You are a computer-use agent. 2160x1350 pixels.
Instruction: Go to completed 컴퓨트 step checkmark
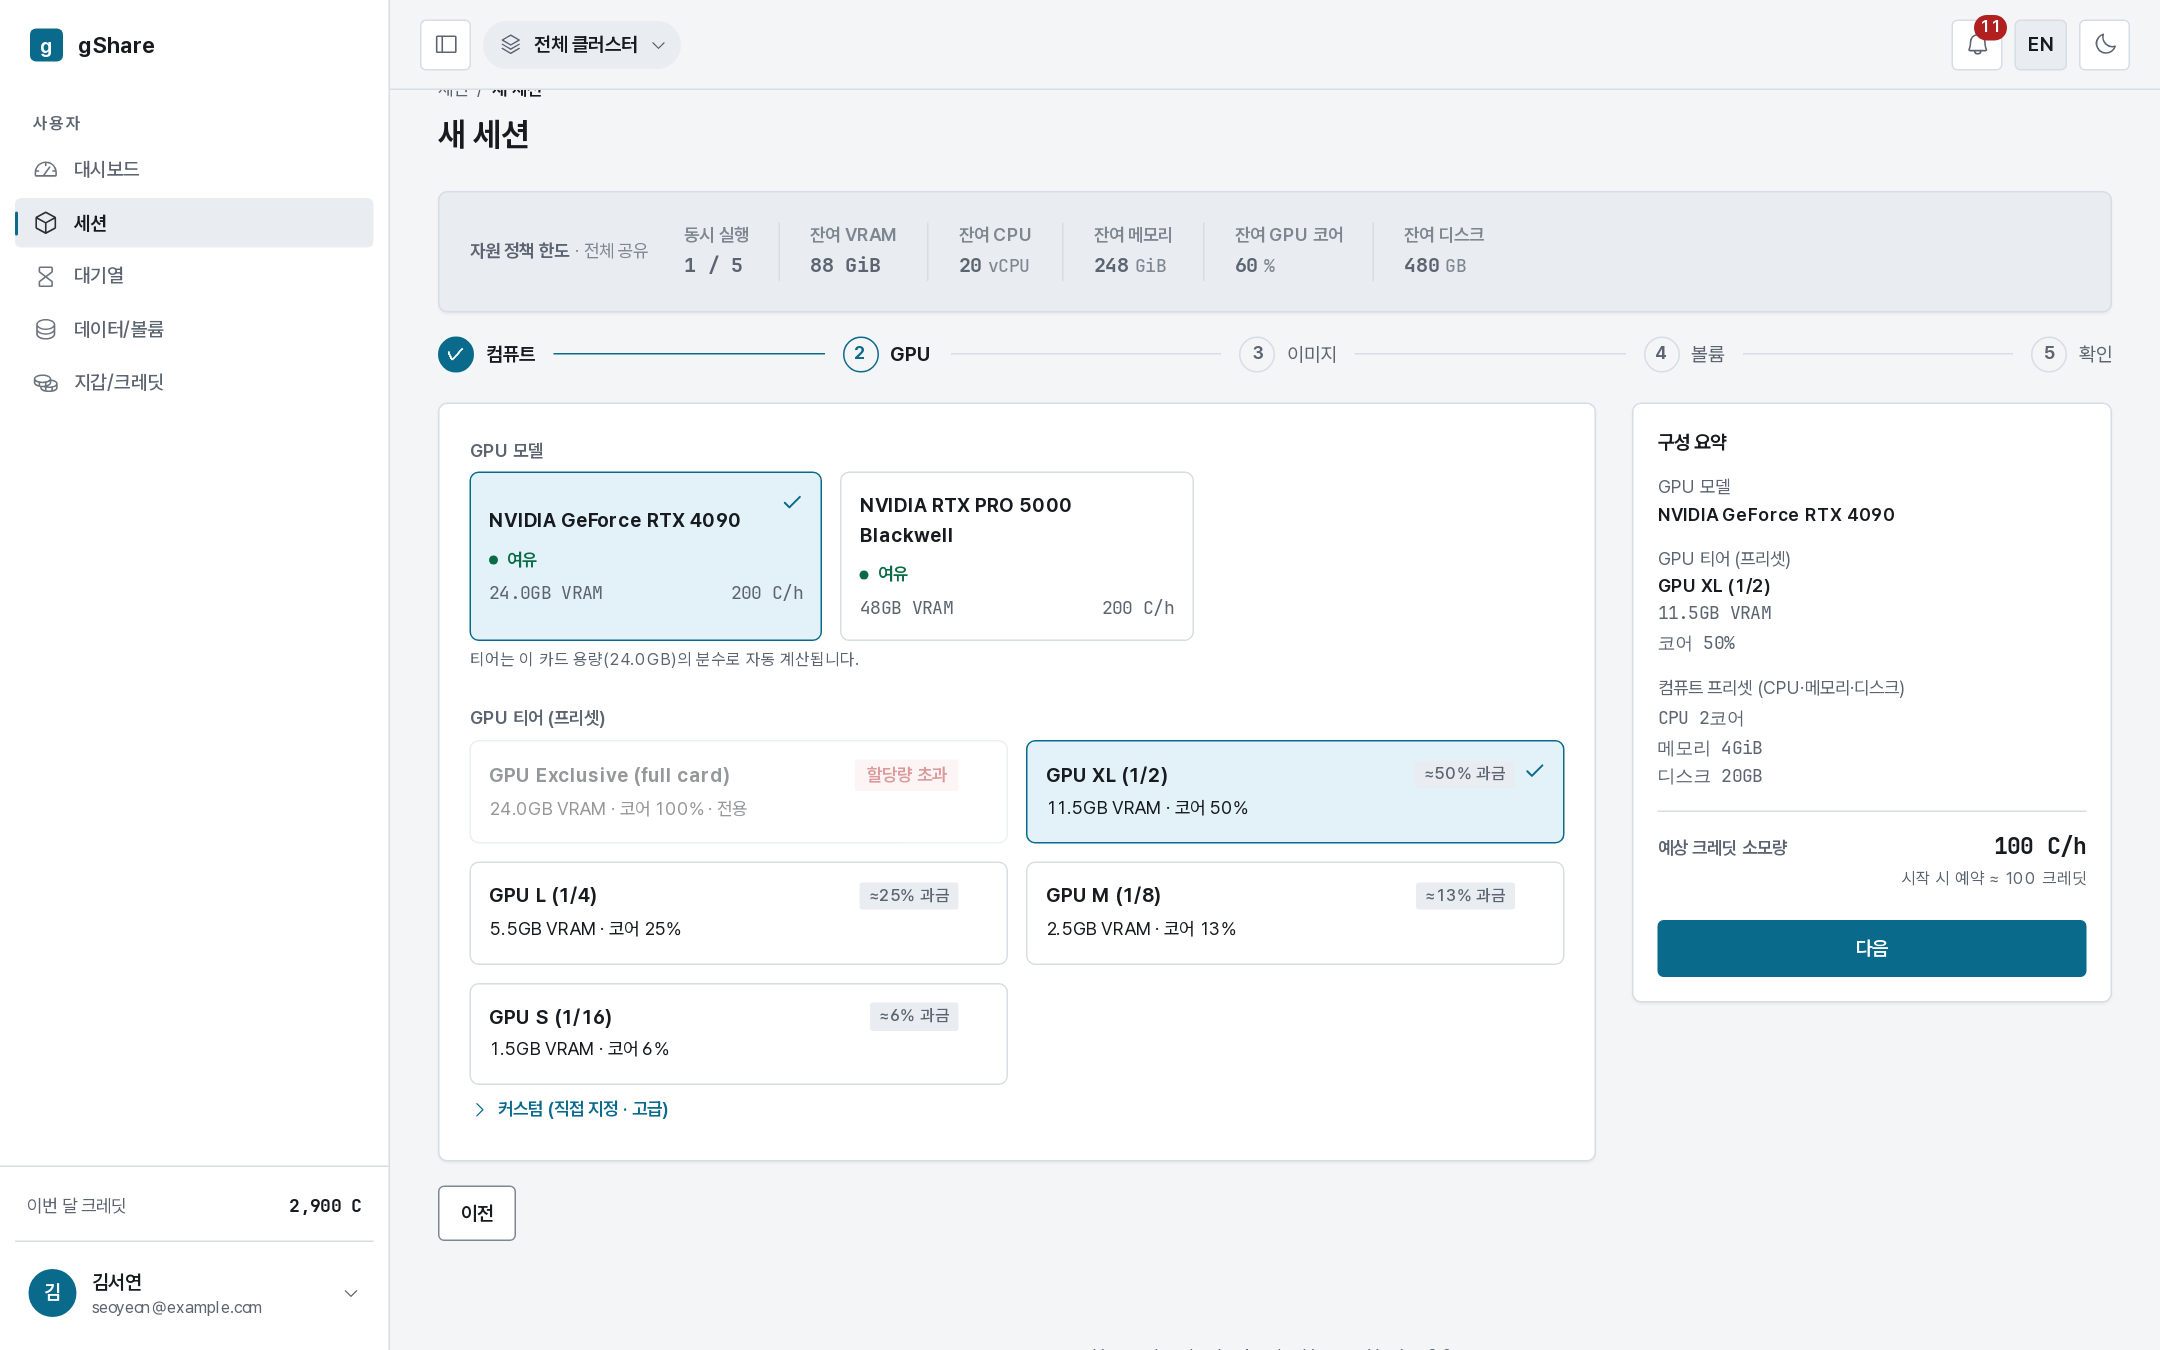456,354
